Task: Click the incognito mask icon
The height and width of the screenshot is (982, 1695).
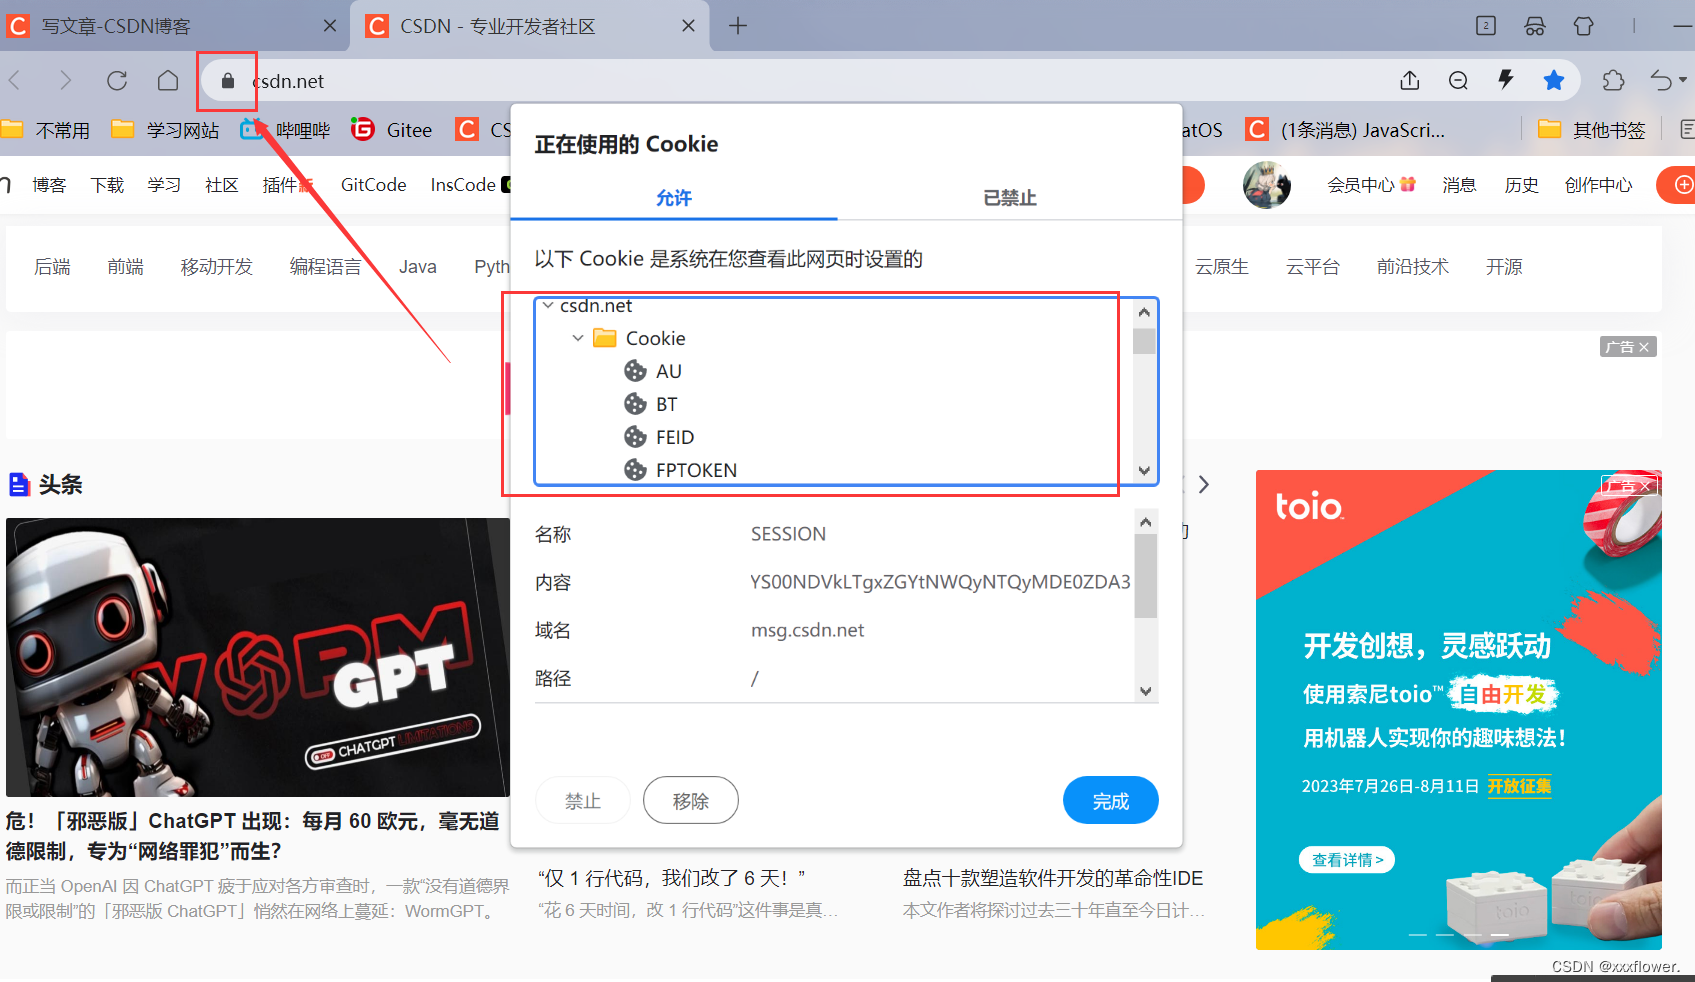Action: click(x=1535, y=26)
